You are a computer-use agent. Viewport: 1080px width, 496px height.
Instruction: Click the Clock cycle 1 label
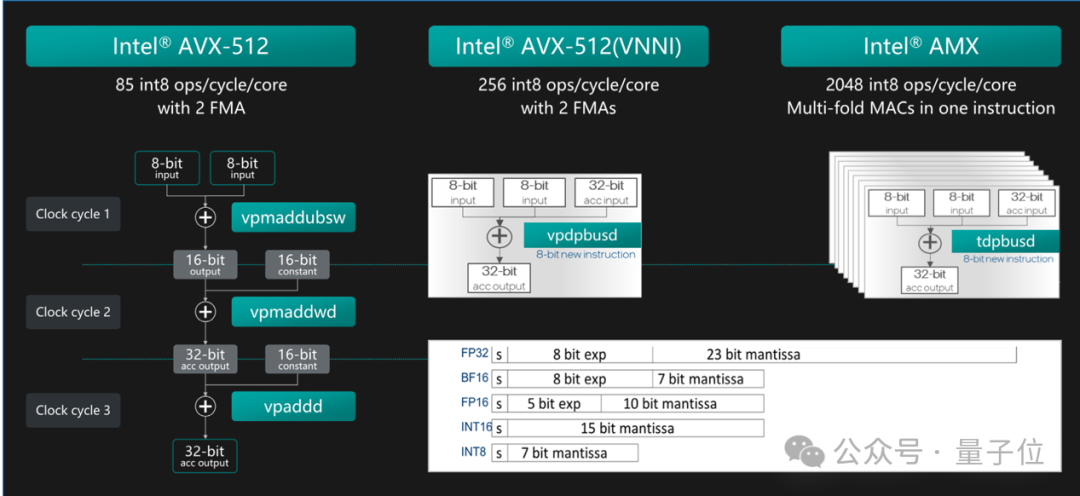point(73,214)
